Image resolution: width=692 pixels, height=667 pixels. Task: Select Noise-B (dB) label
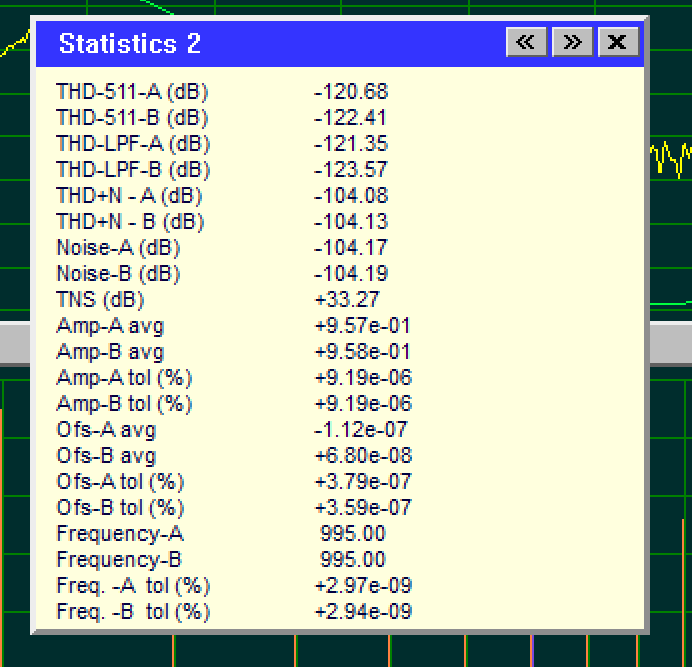[118, 274]
